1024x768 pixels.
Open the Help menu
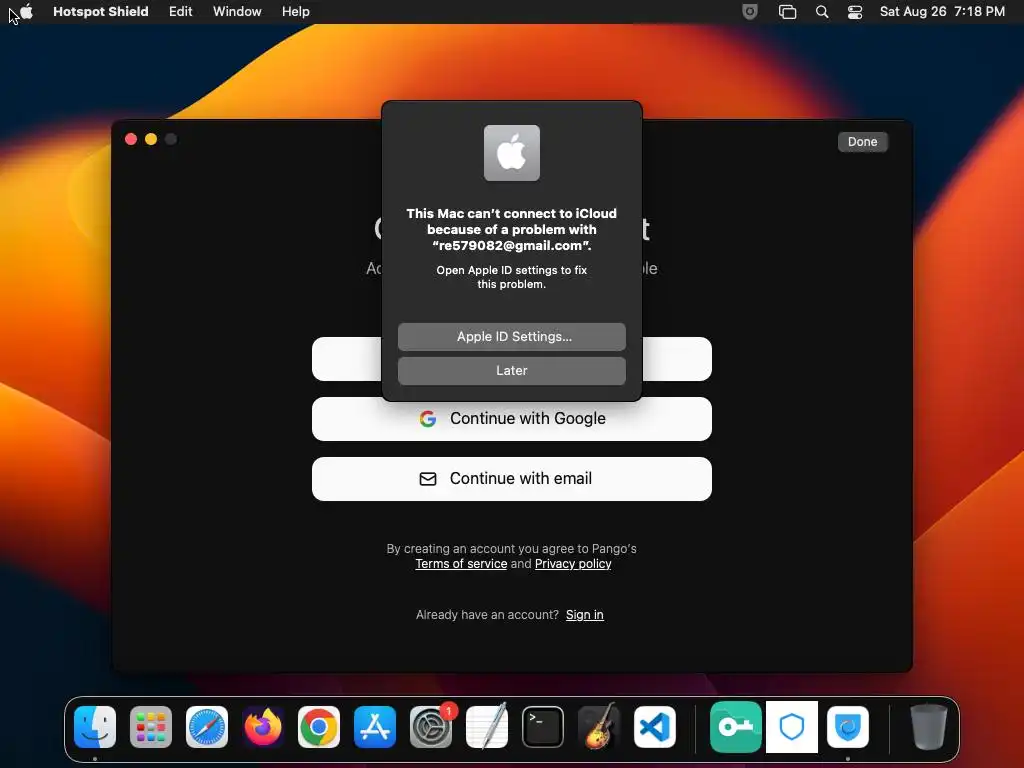click(295, 12)
